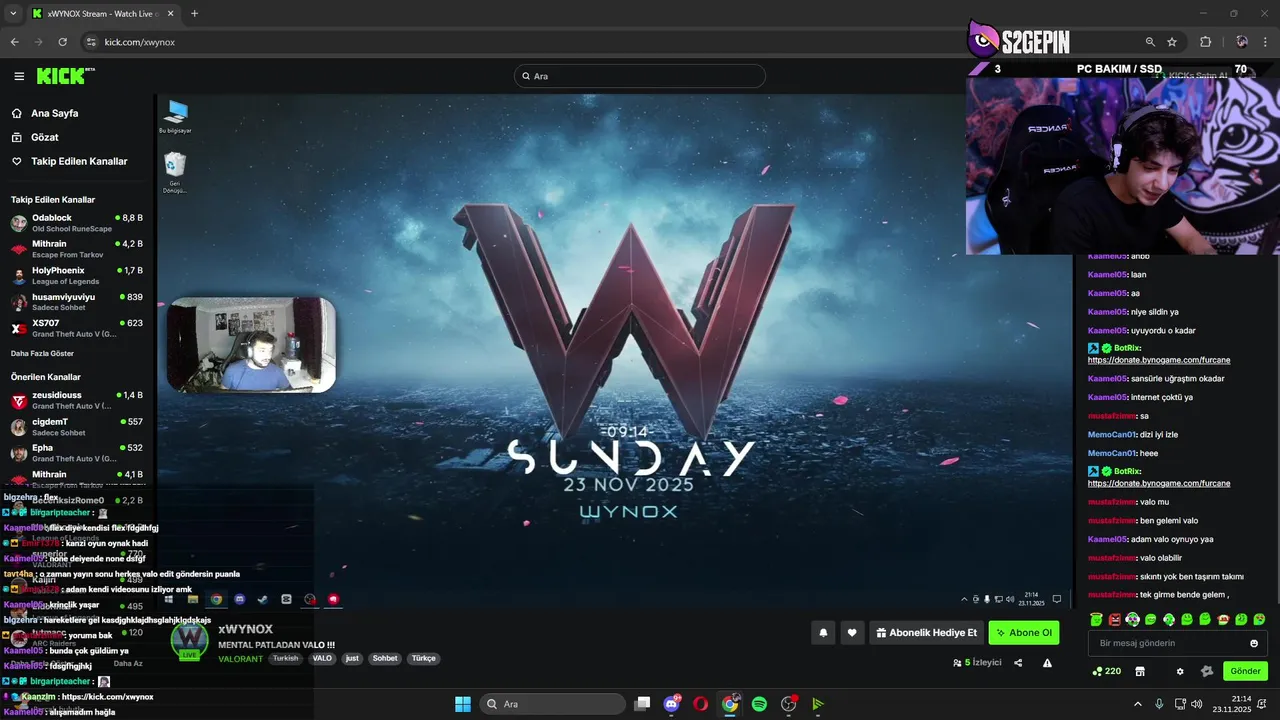Click the Türkçe tag
Screen dimensions: 1280x720
click(x=423, y=659)
